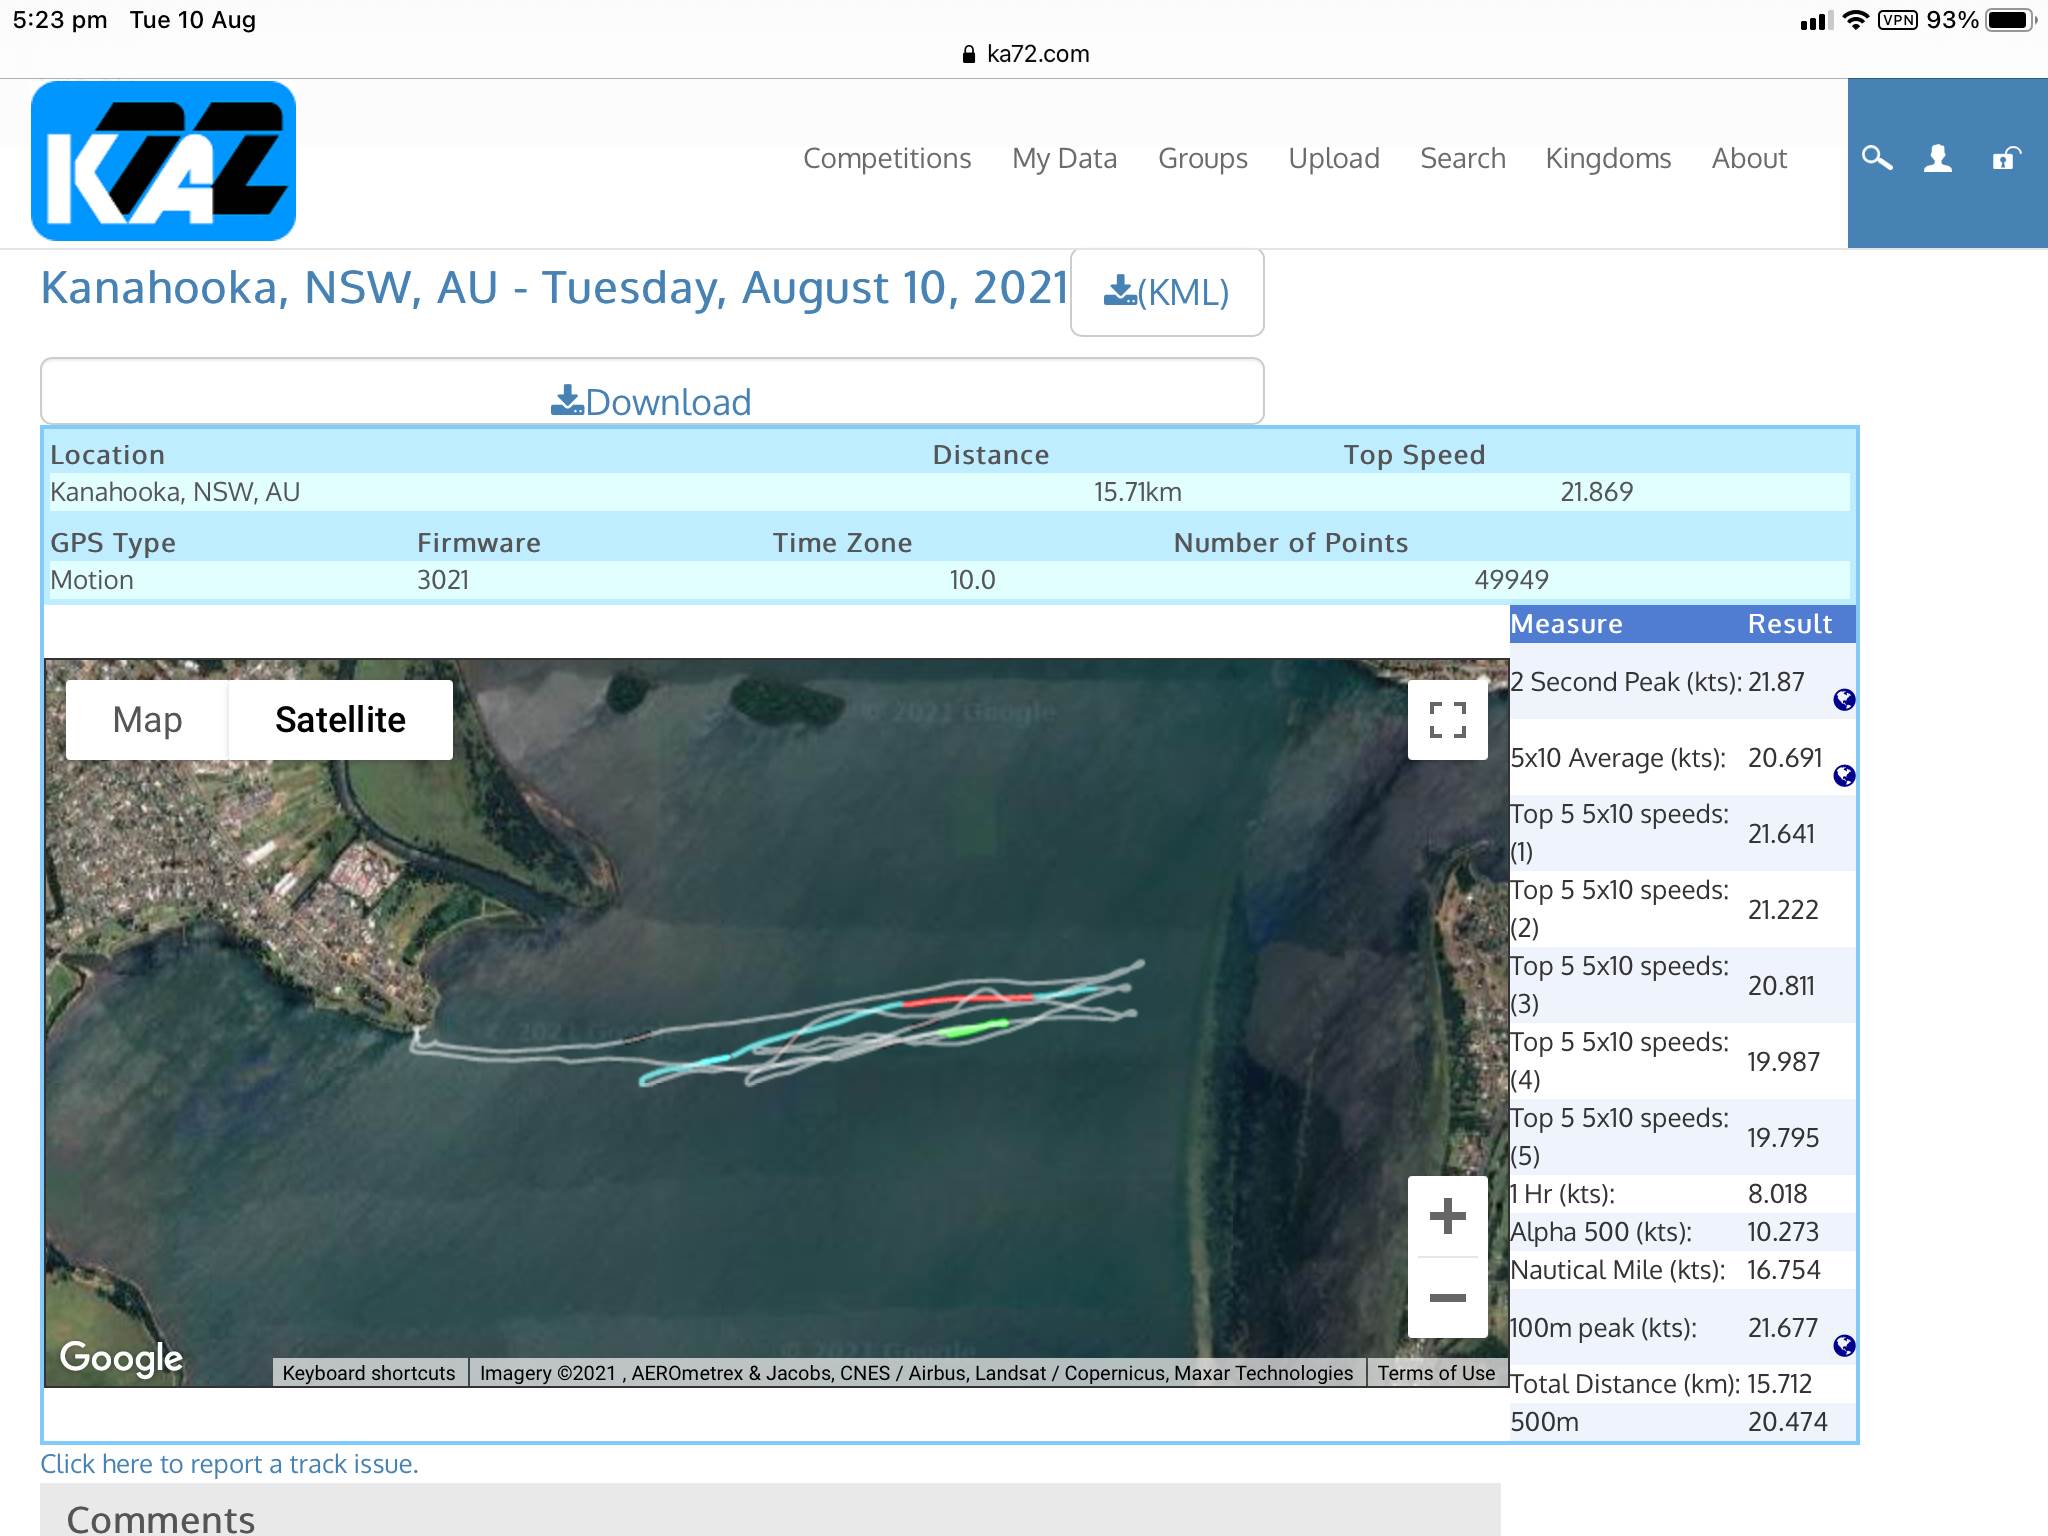
Task: Open the user profile icon
Action: [1938, 159]
